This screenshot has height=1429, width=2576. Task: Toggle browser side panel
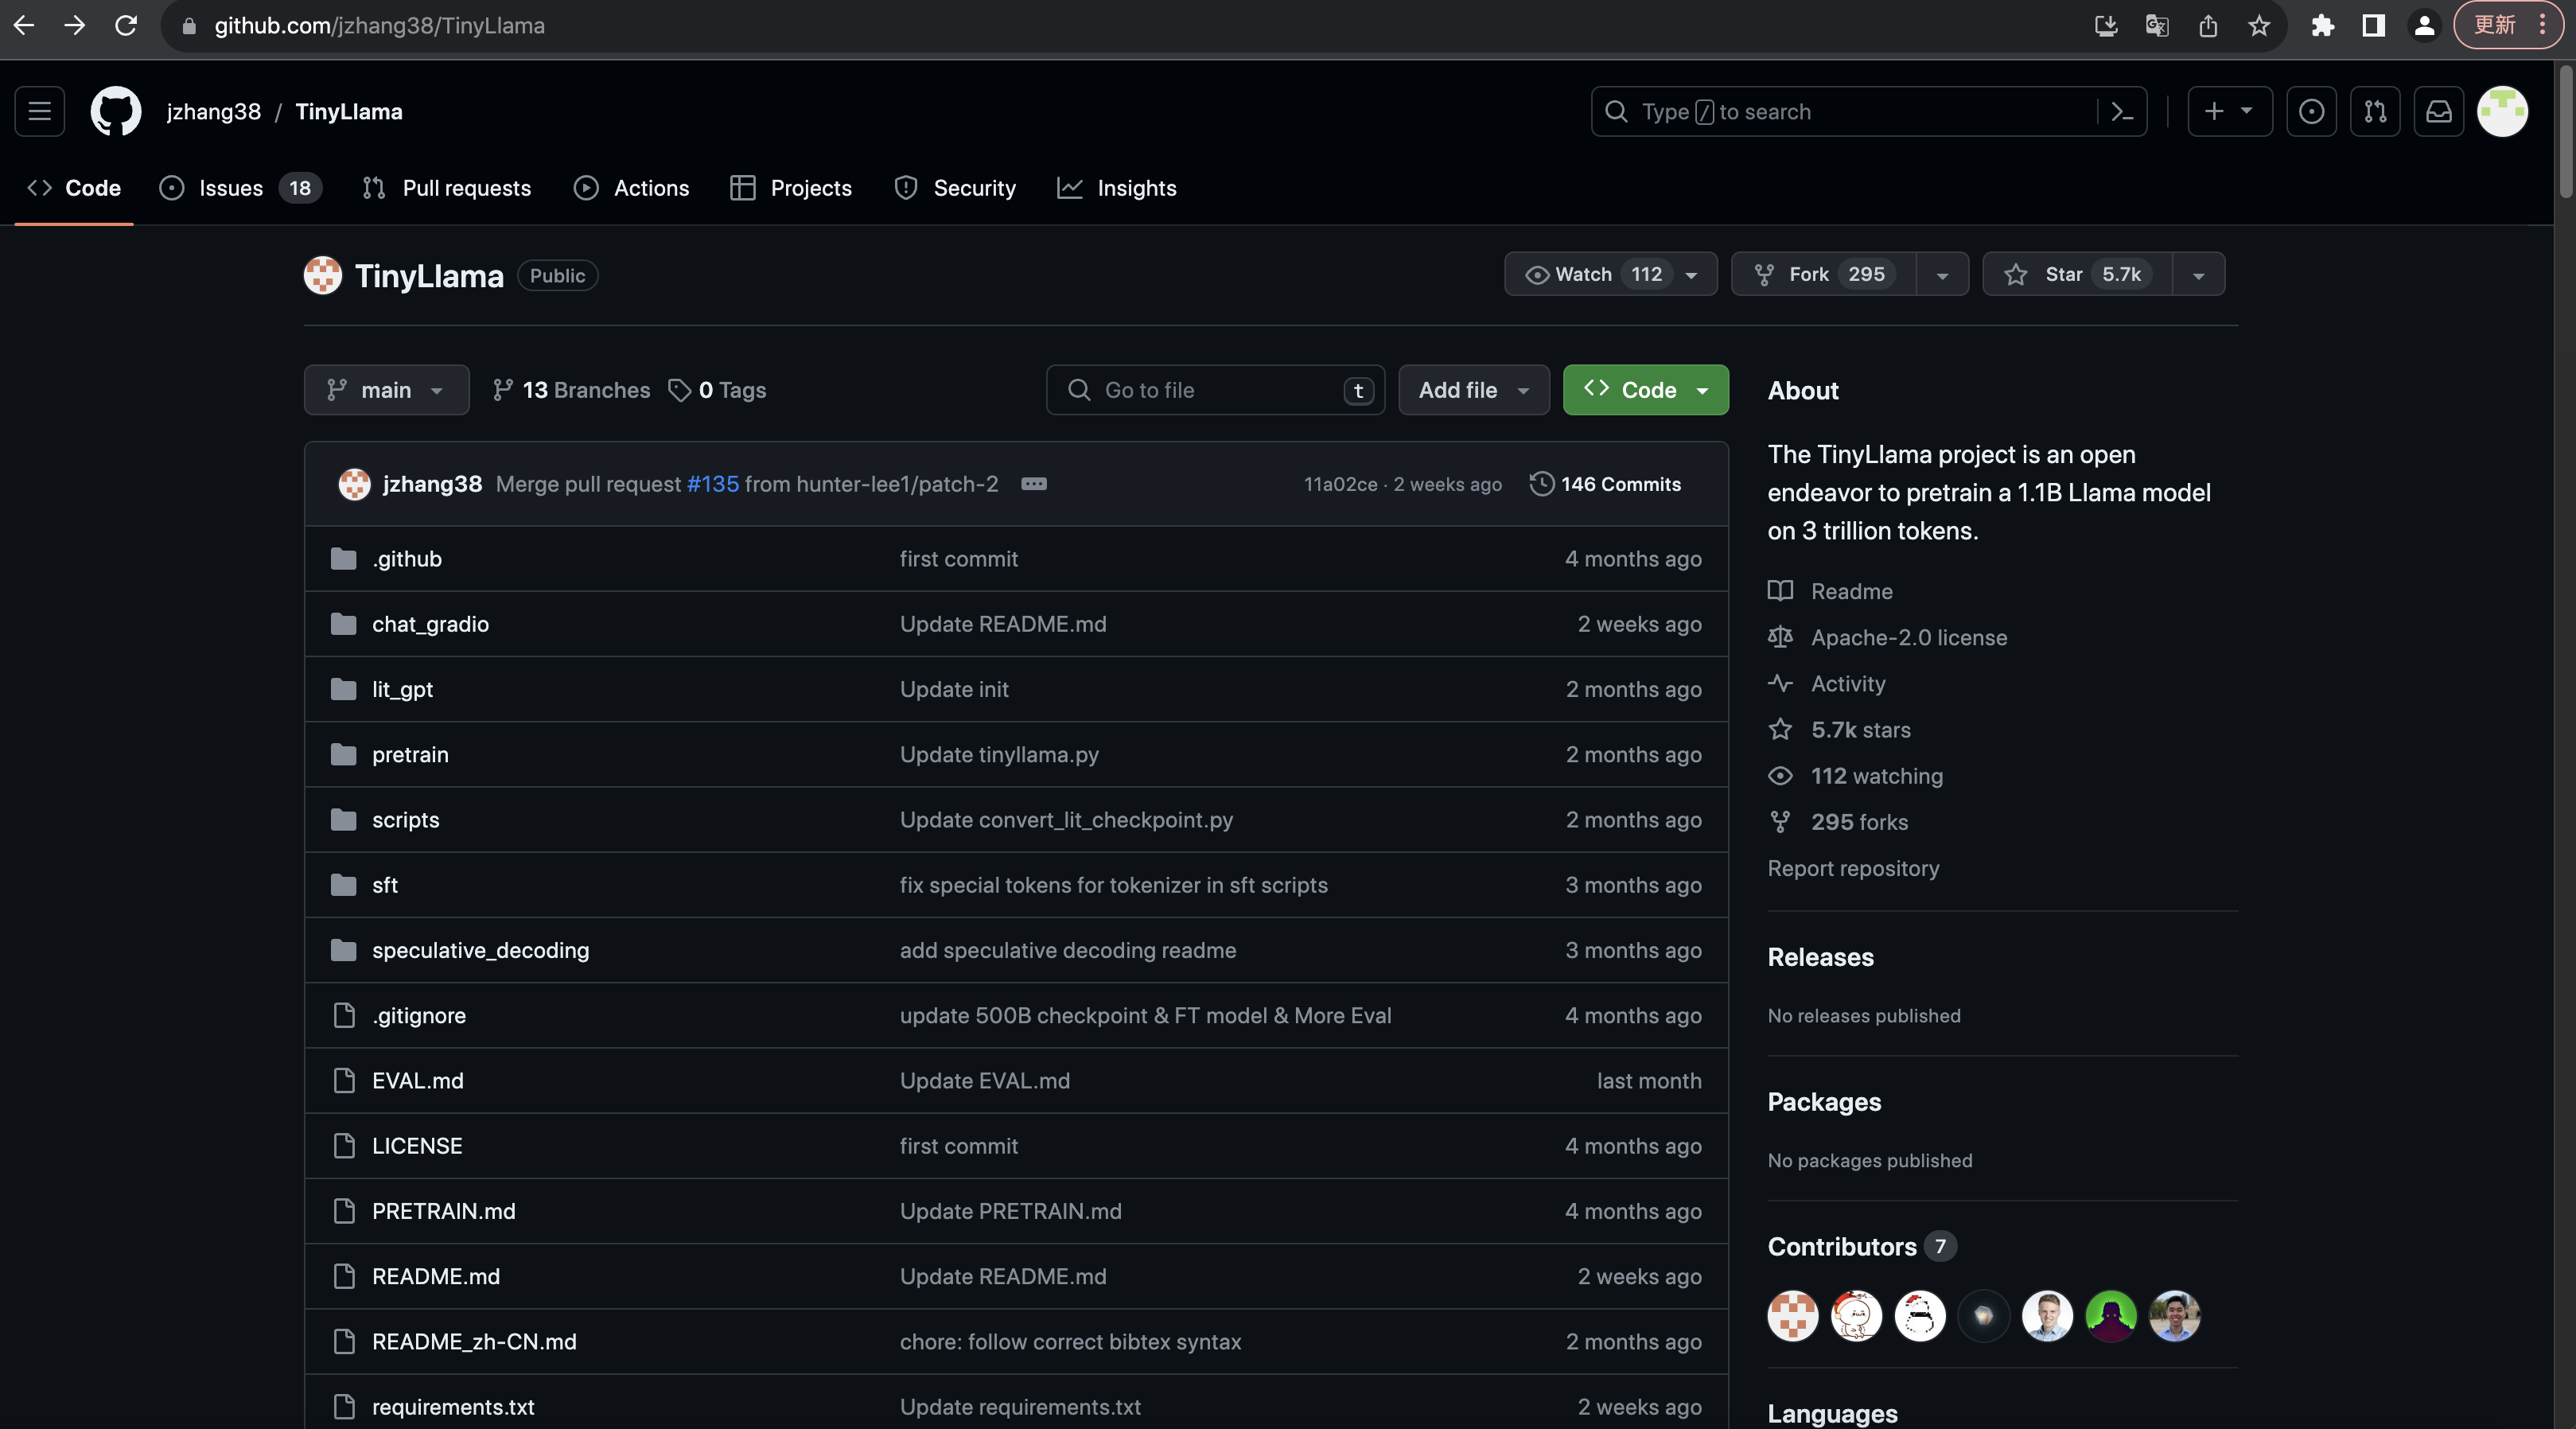point(2372,26)
